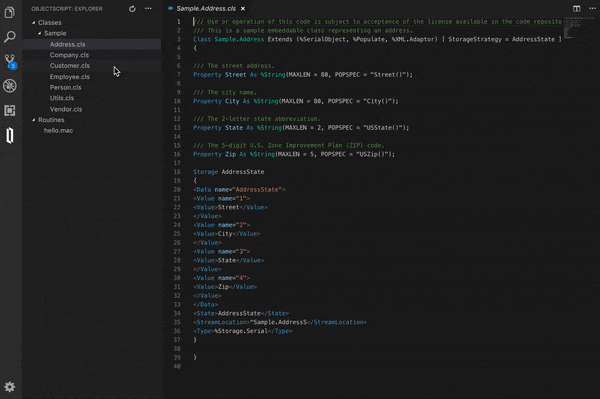Open Employee.cls from the class list
600x399 pixels.
click(x=92, y=77)
